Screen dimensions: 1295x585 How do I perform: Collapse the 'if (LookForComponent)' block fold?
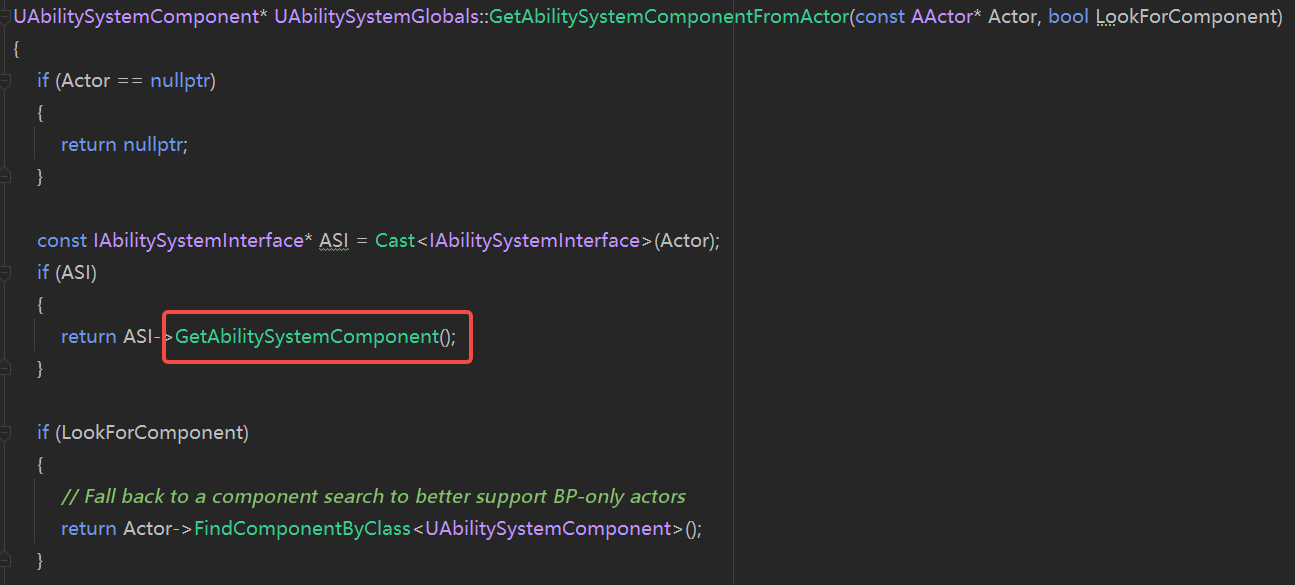(x=5, y=433)
